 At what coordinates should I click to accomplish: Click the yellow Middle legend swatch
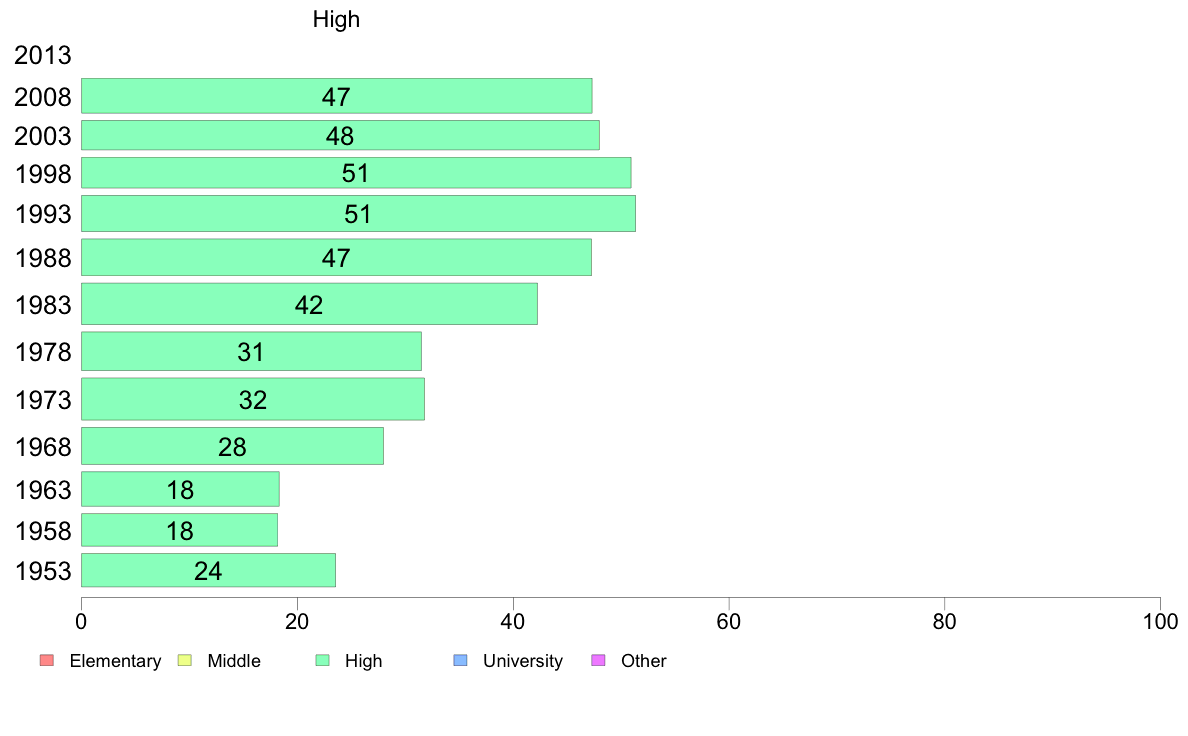[x=184, y=660]
